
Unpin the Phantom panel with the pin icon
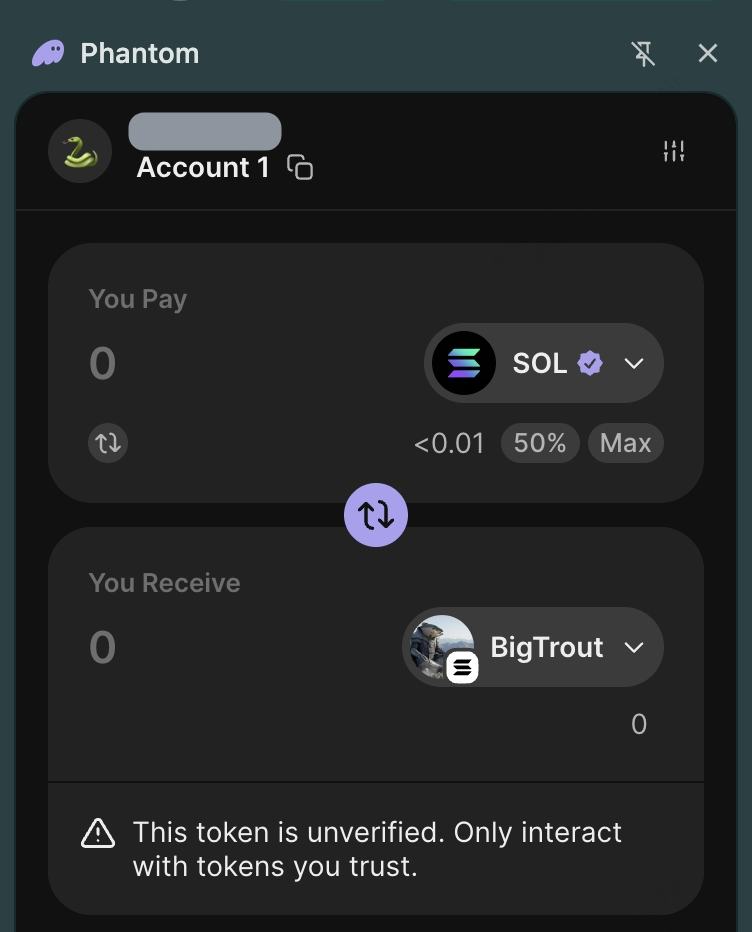point(644,54)
